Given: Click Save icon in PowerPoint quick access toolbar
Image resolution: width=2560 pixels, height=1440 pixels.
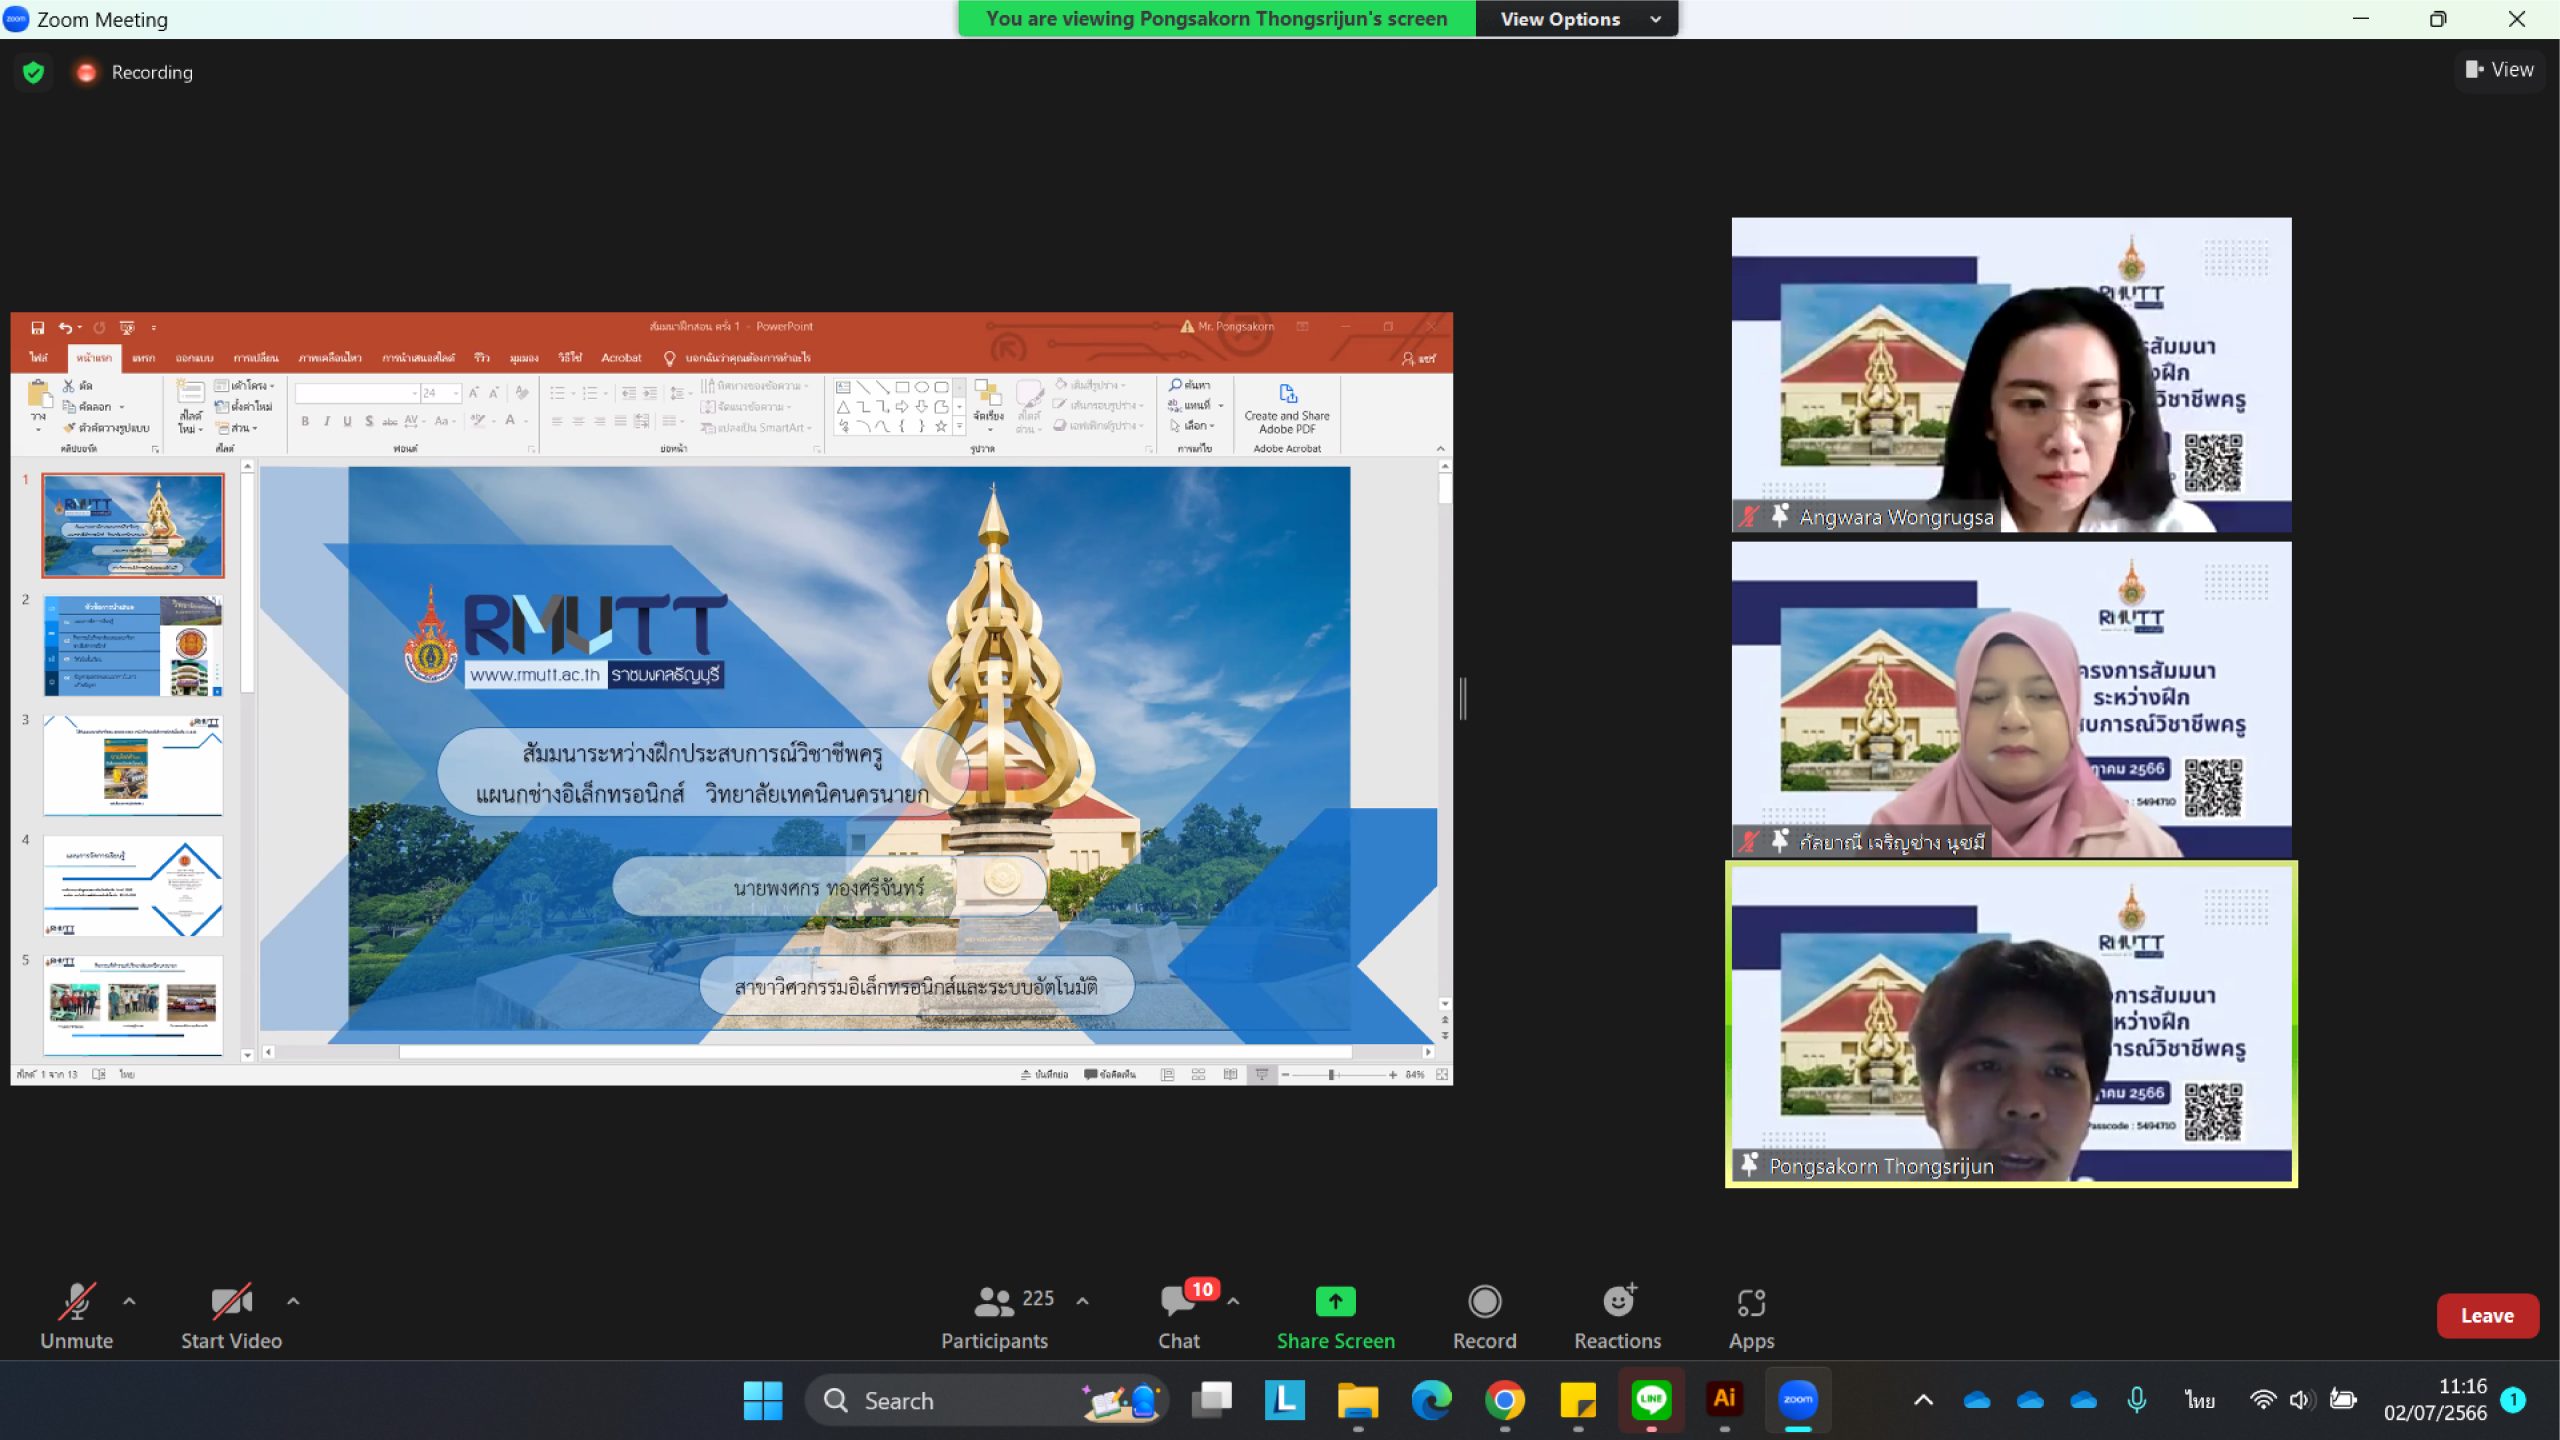Looking at the screenshot, I should click(38, 327).
